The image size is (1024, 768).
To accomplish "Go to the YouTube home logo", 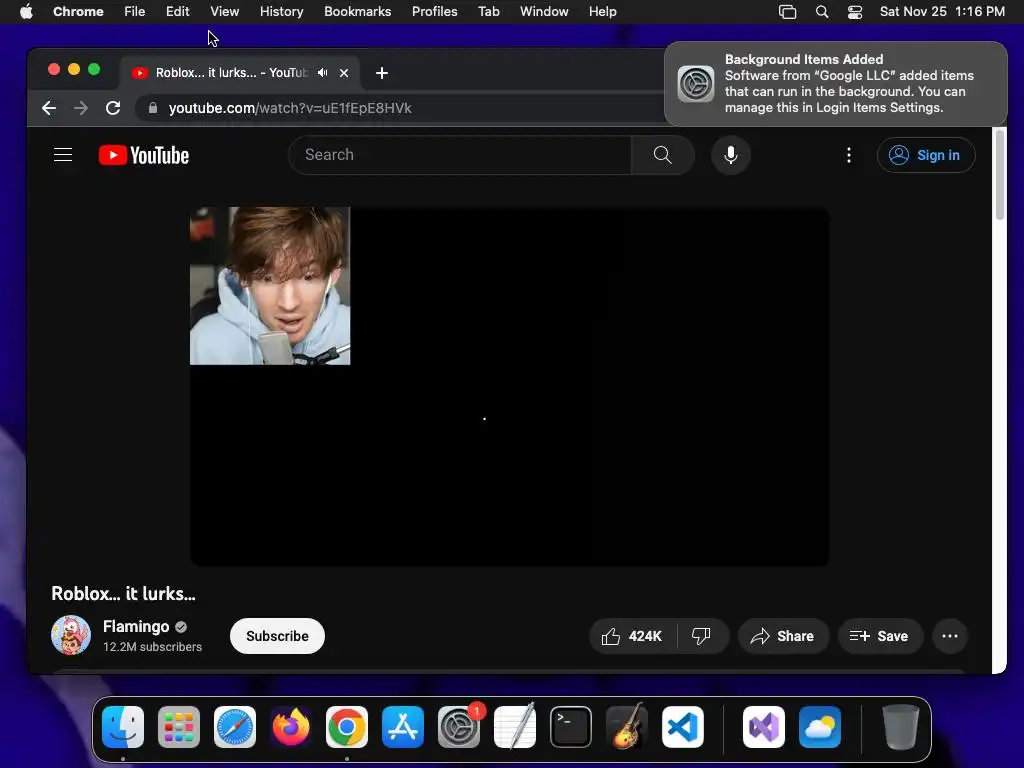I will pos(144,155).
